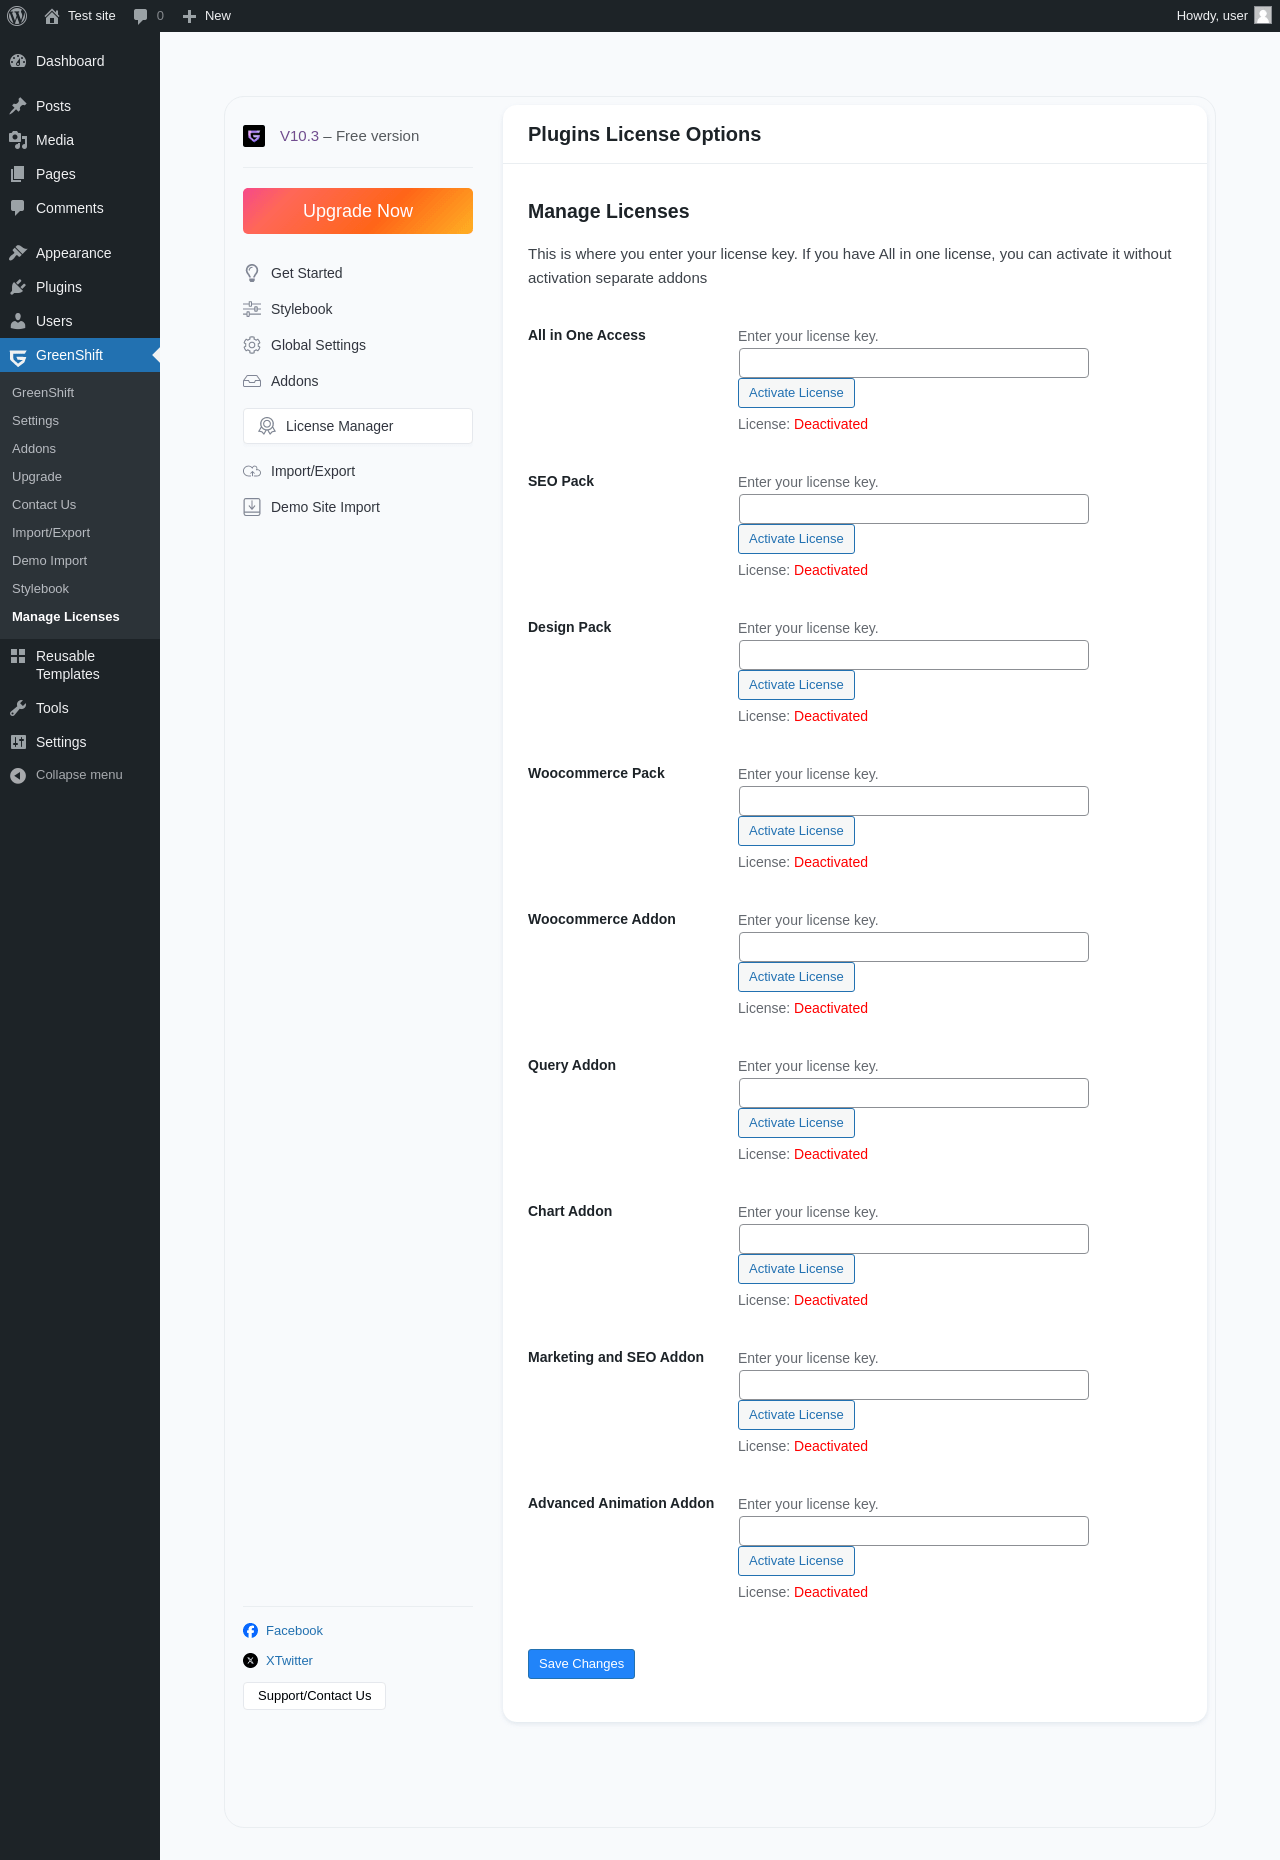Open the V10.3 version link
This screenshot has width=1280, height=1860.
point(299,136)
